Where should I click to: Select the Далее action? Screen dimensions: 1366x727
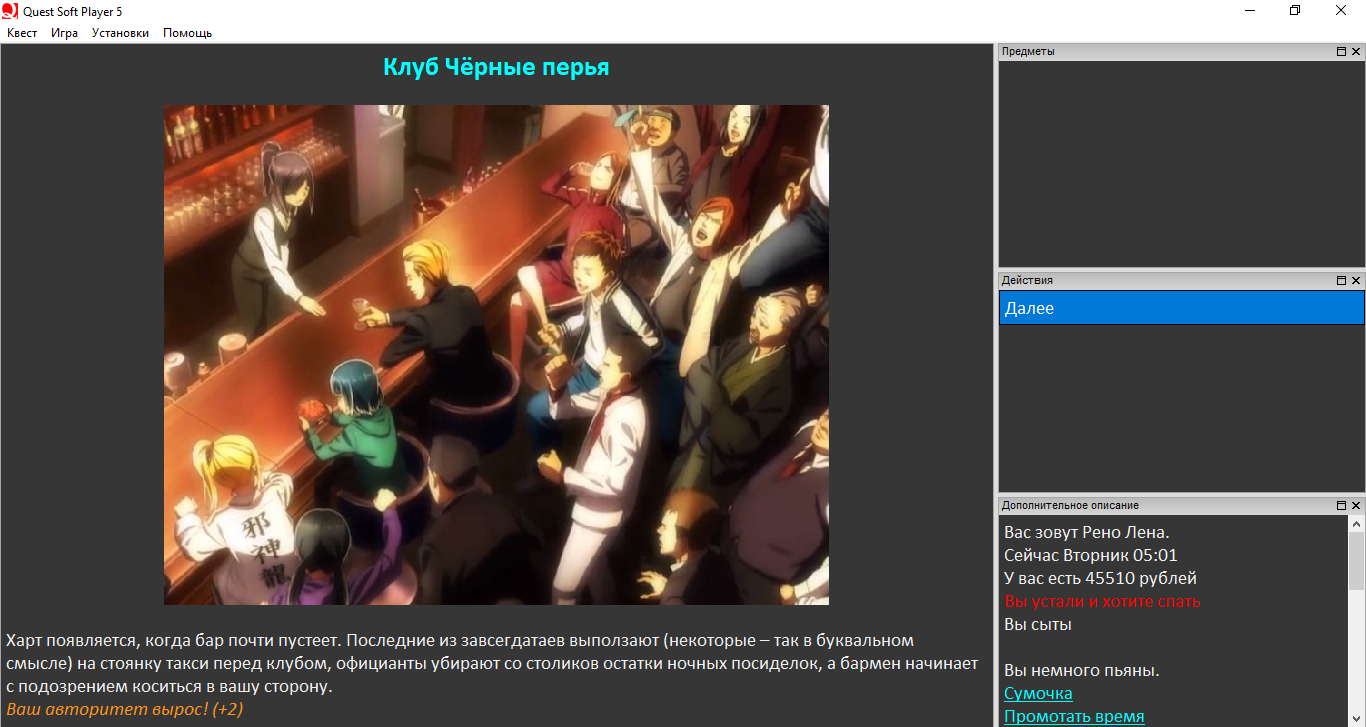(x=1181, y=308)
